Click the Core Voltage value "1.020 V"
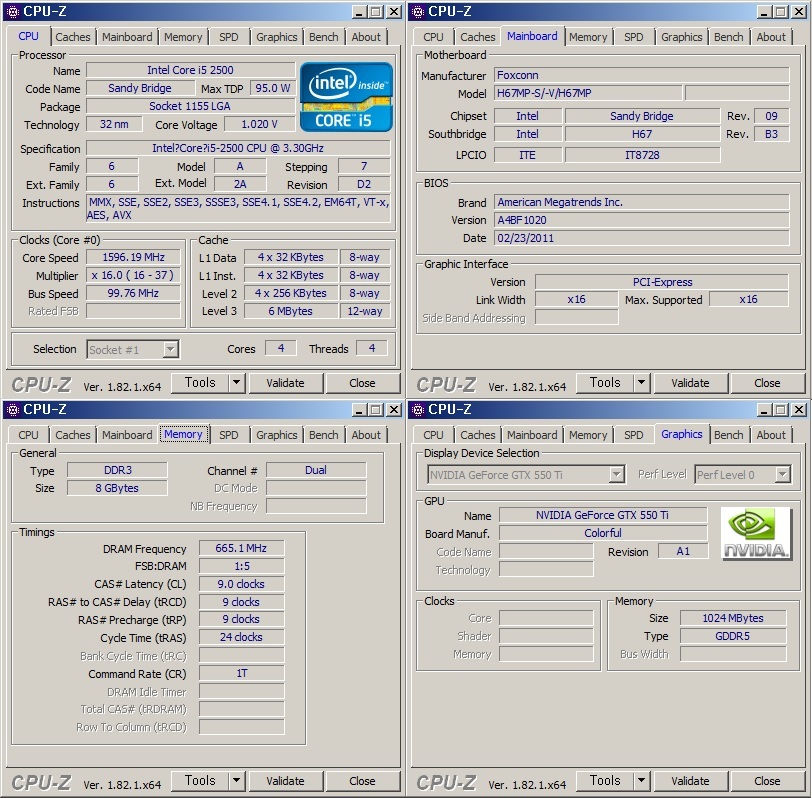Screen dimensions: 812x798 pyautogui.click(x=259, y=124)
